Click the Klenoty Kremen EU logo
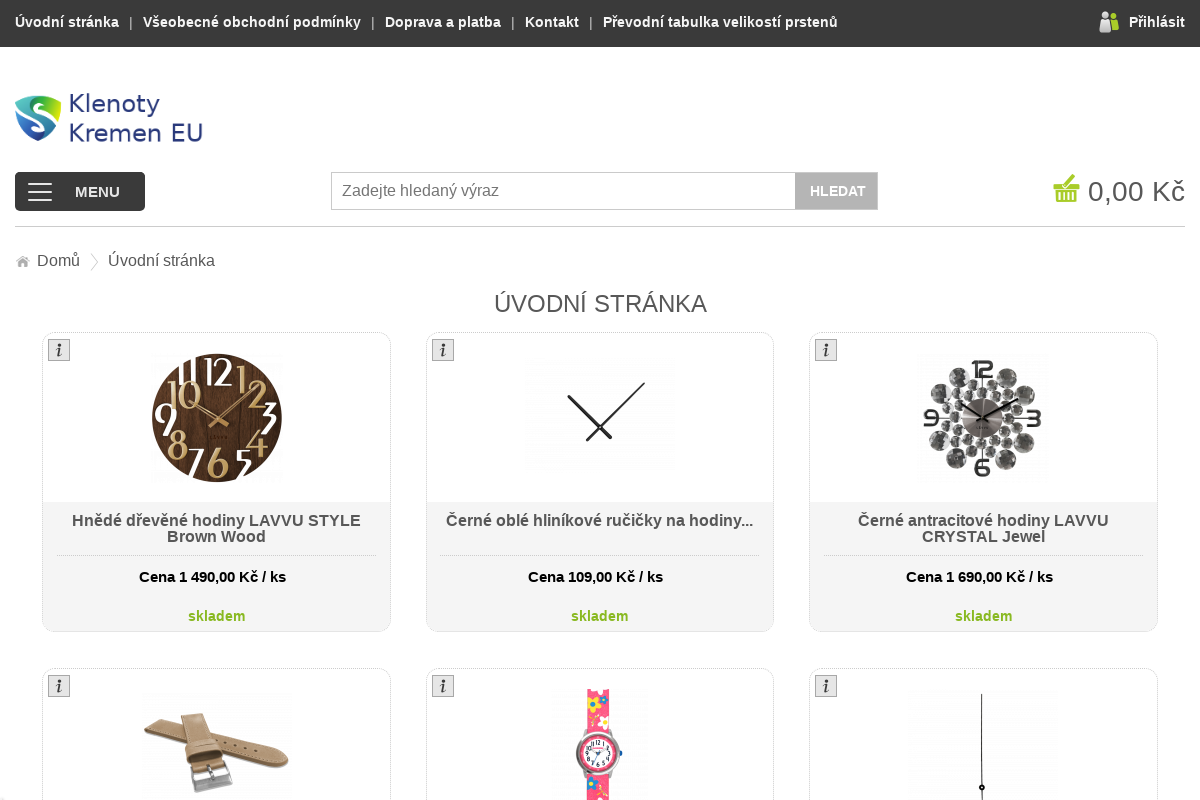This screenshot has width=1200, height=800. point(107,117)
